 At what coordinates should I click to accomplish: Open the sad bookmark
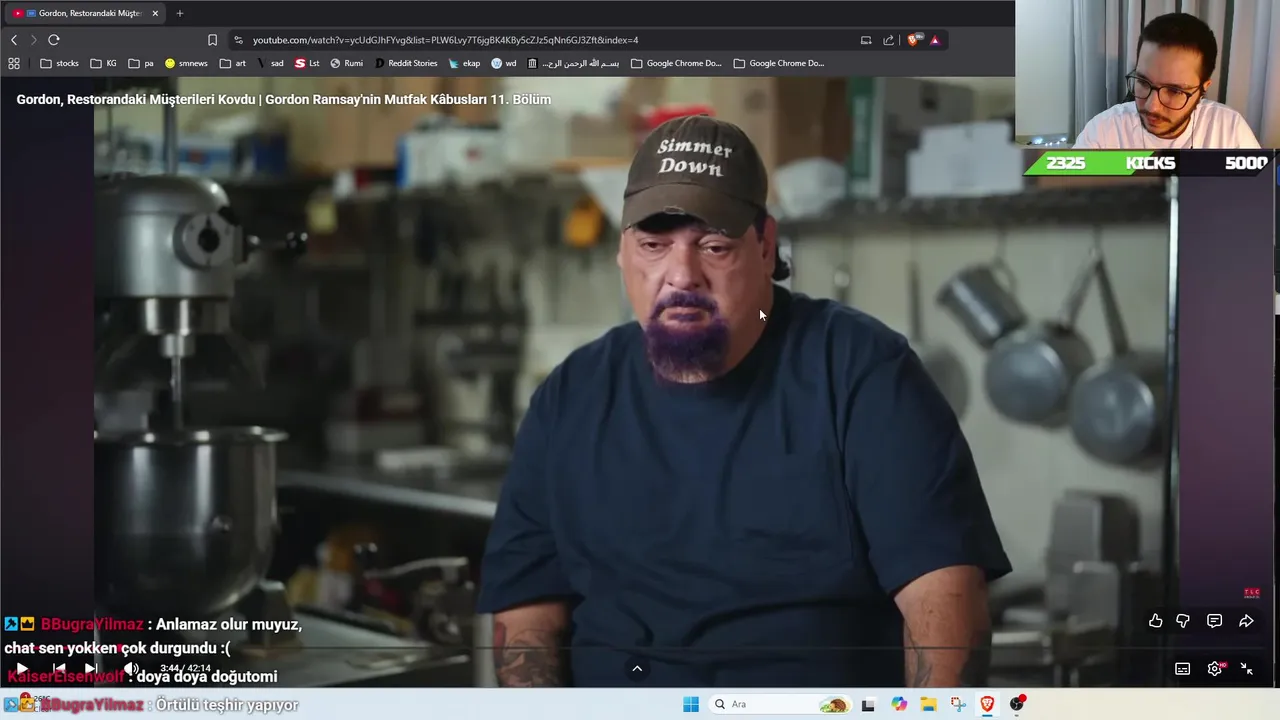point(270,63)
